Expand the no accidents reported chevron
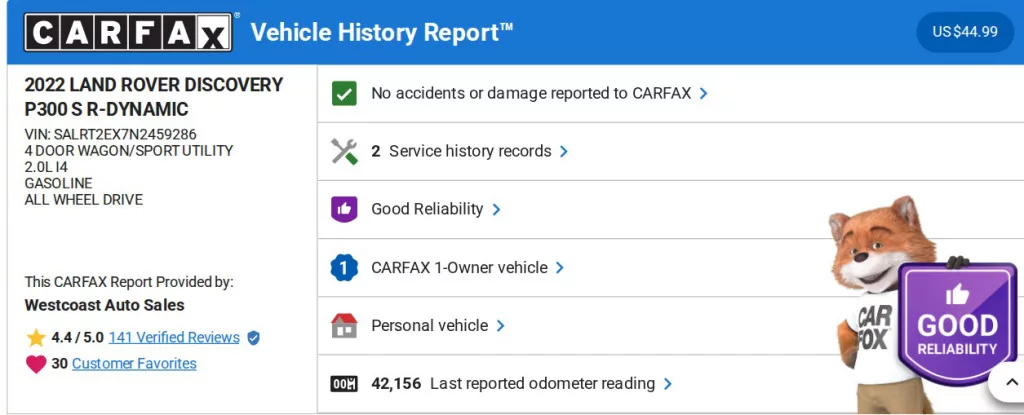Viewport: 1024px width, 415px height. 704,93
